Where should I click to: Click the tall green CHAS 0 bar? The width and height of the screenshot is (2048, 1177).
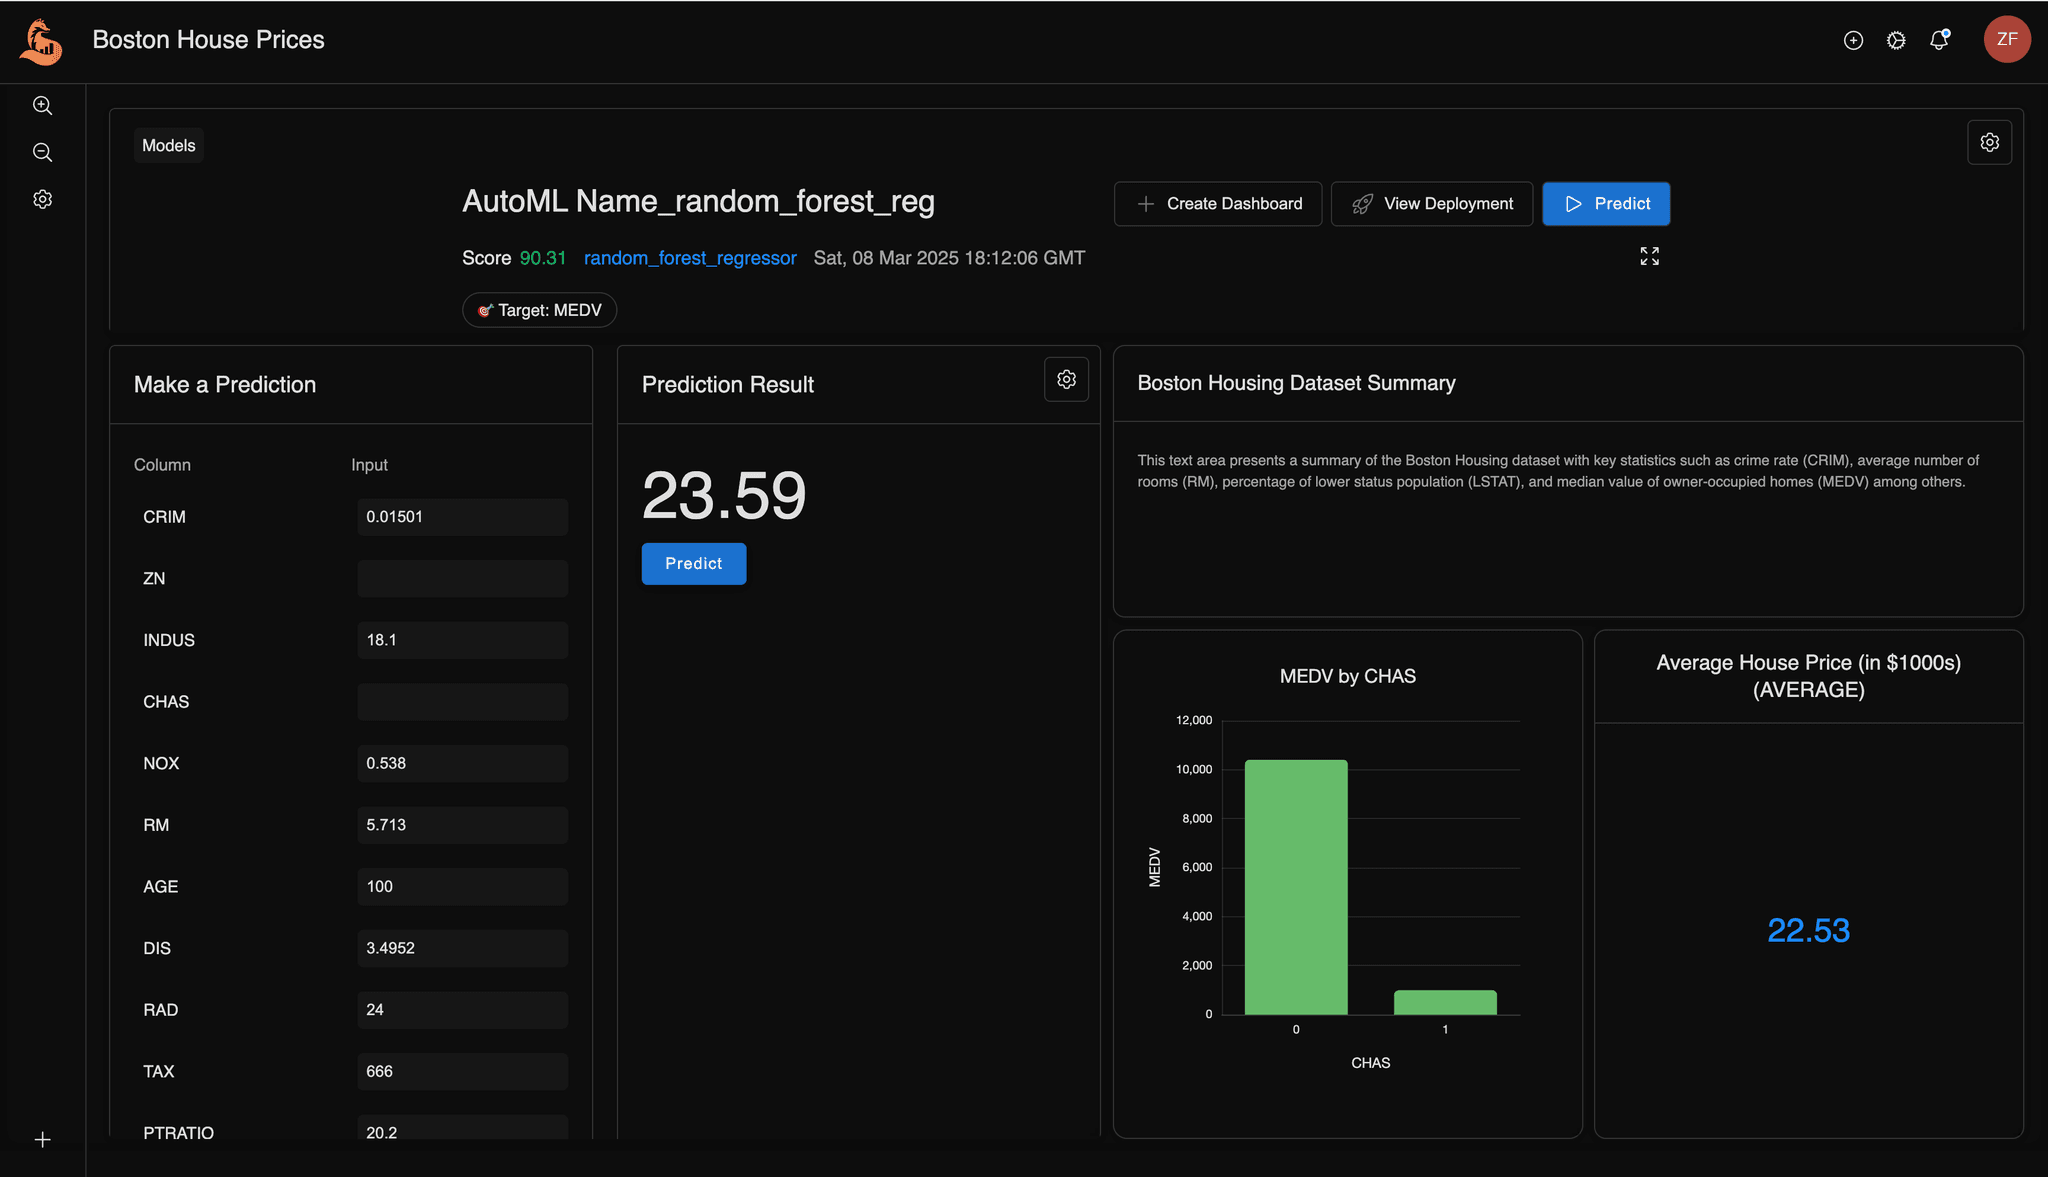(x=1295, y=886)
